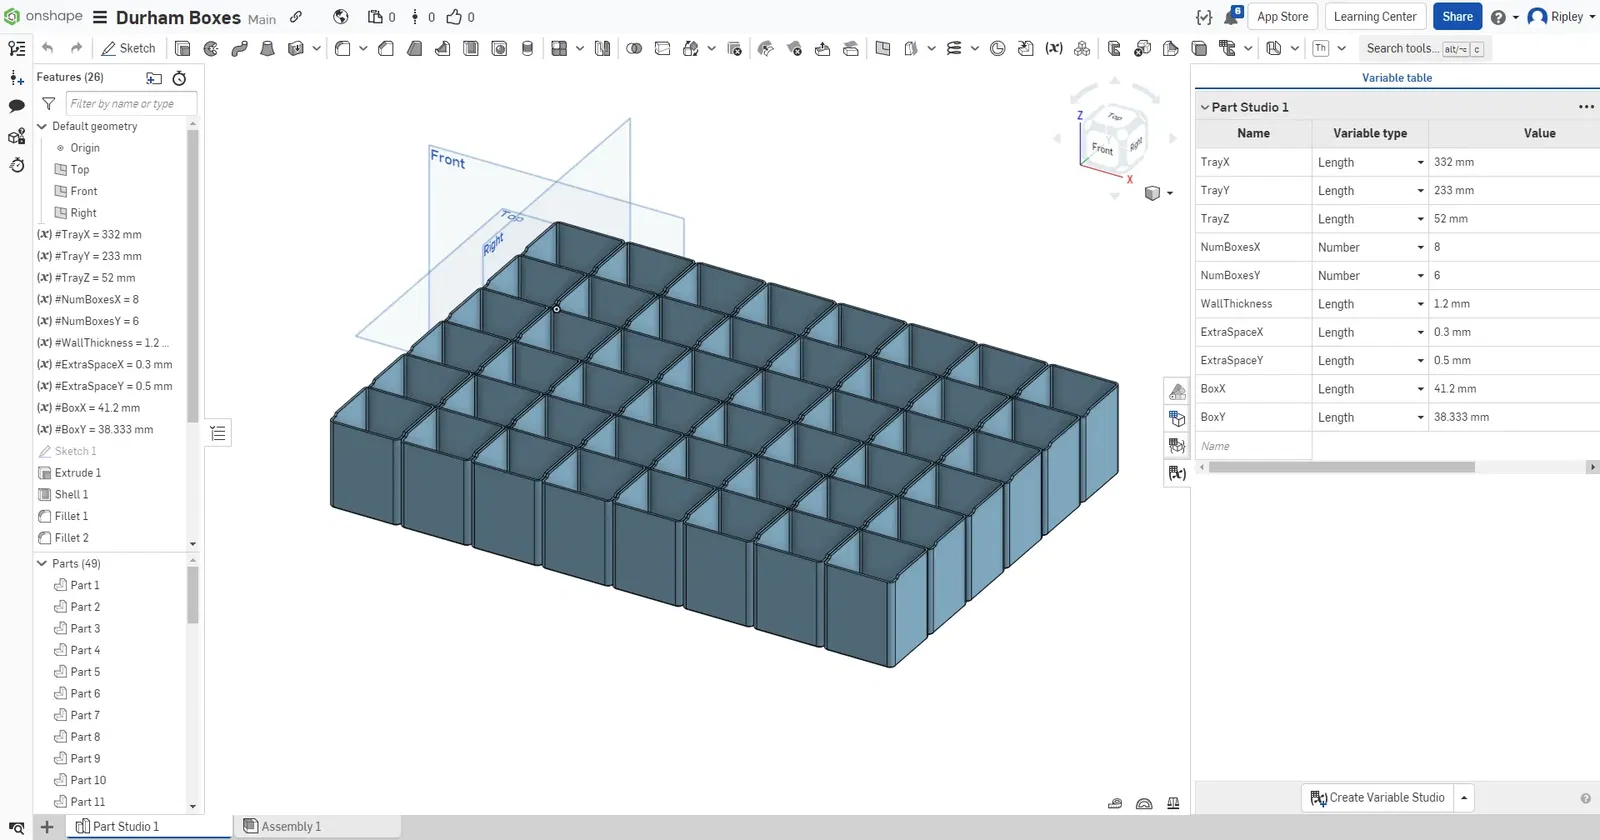The height and width of the screenshot is (840, 1600).
Task: Select the Chamfer tool icon
Action: point(386,48)
